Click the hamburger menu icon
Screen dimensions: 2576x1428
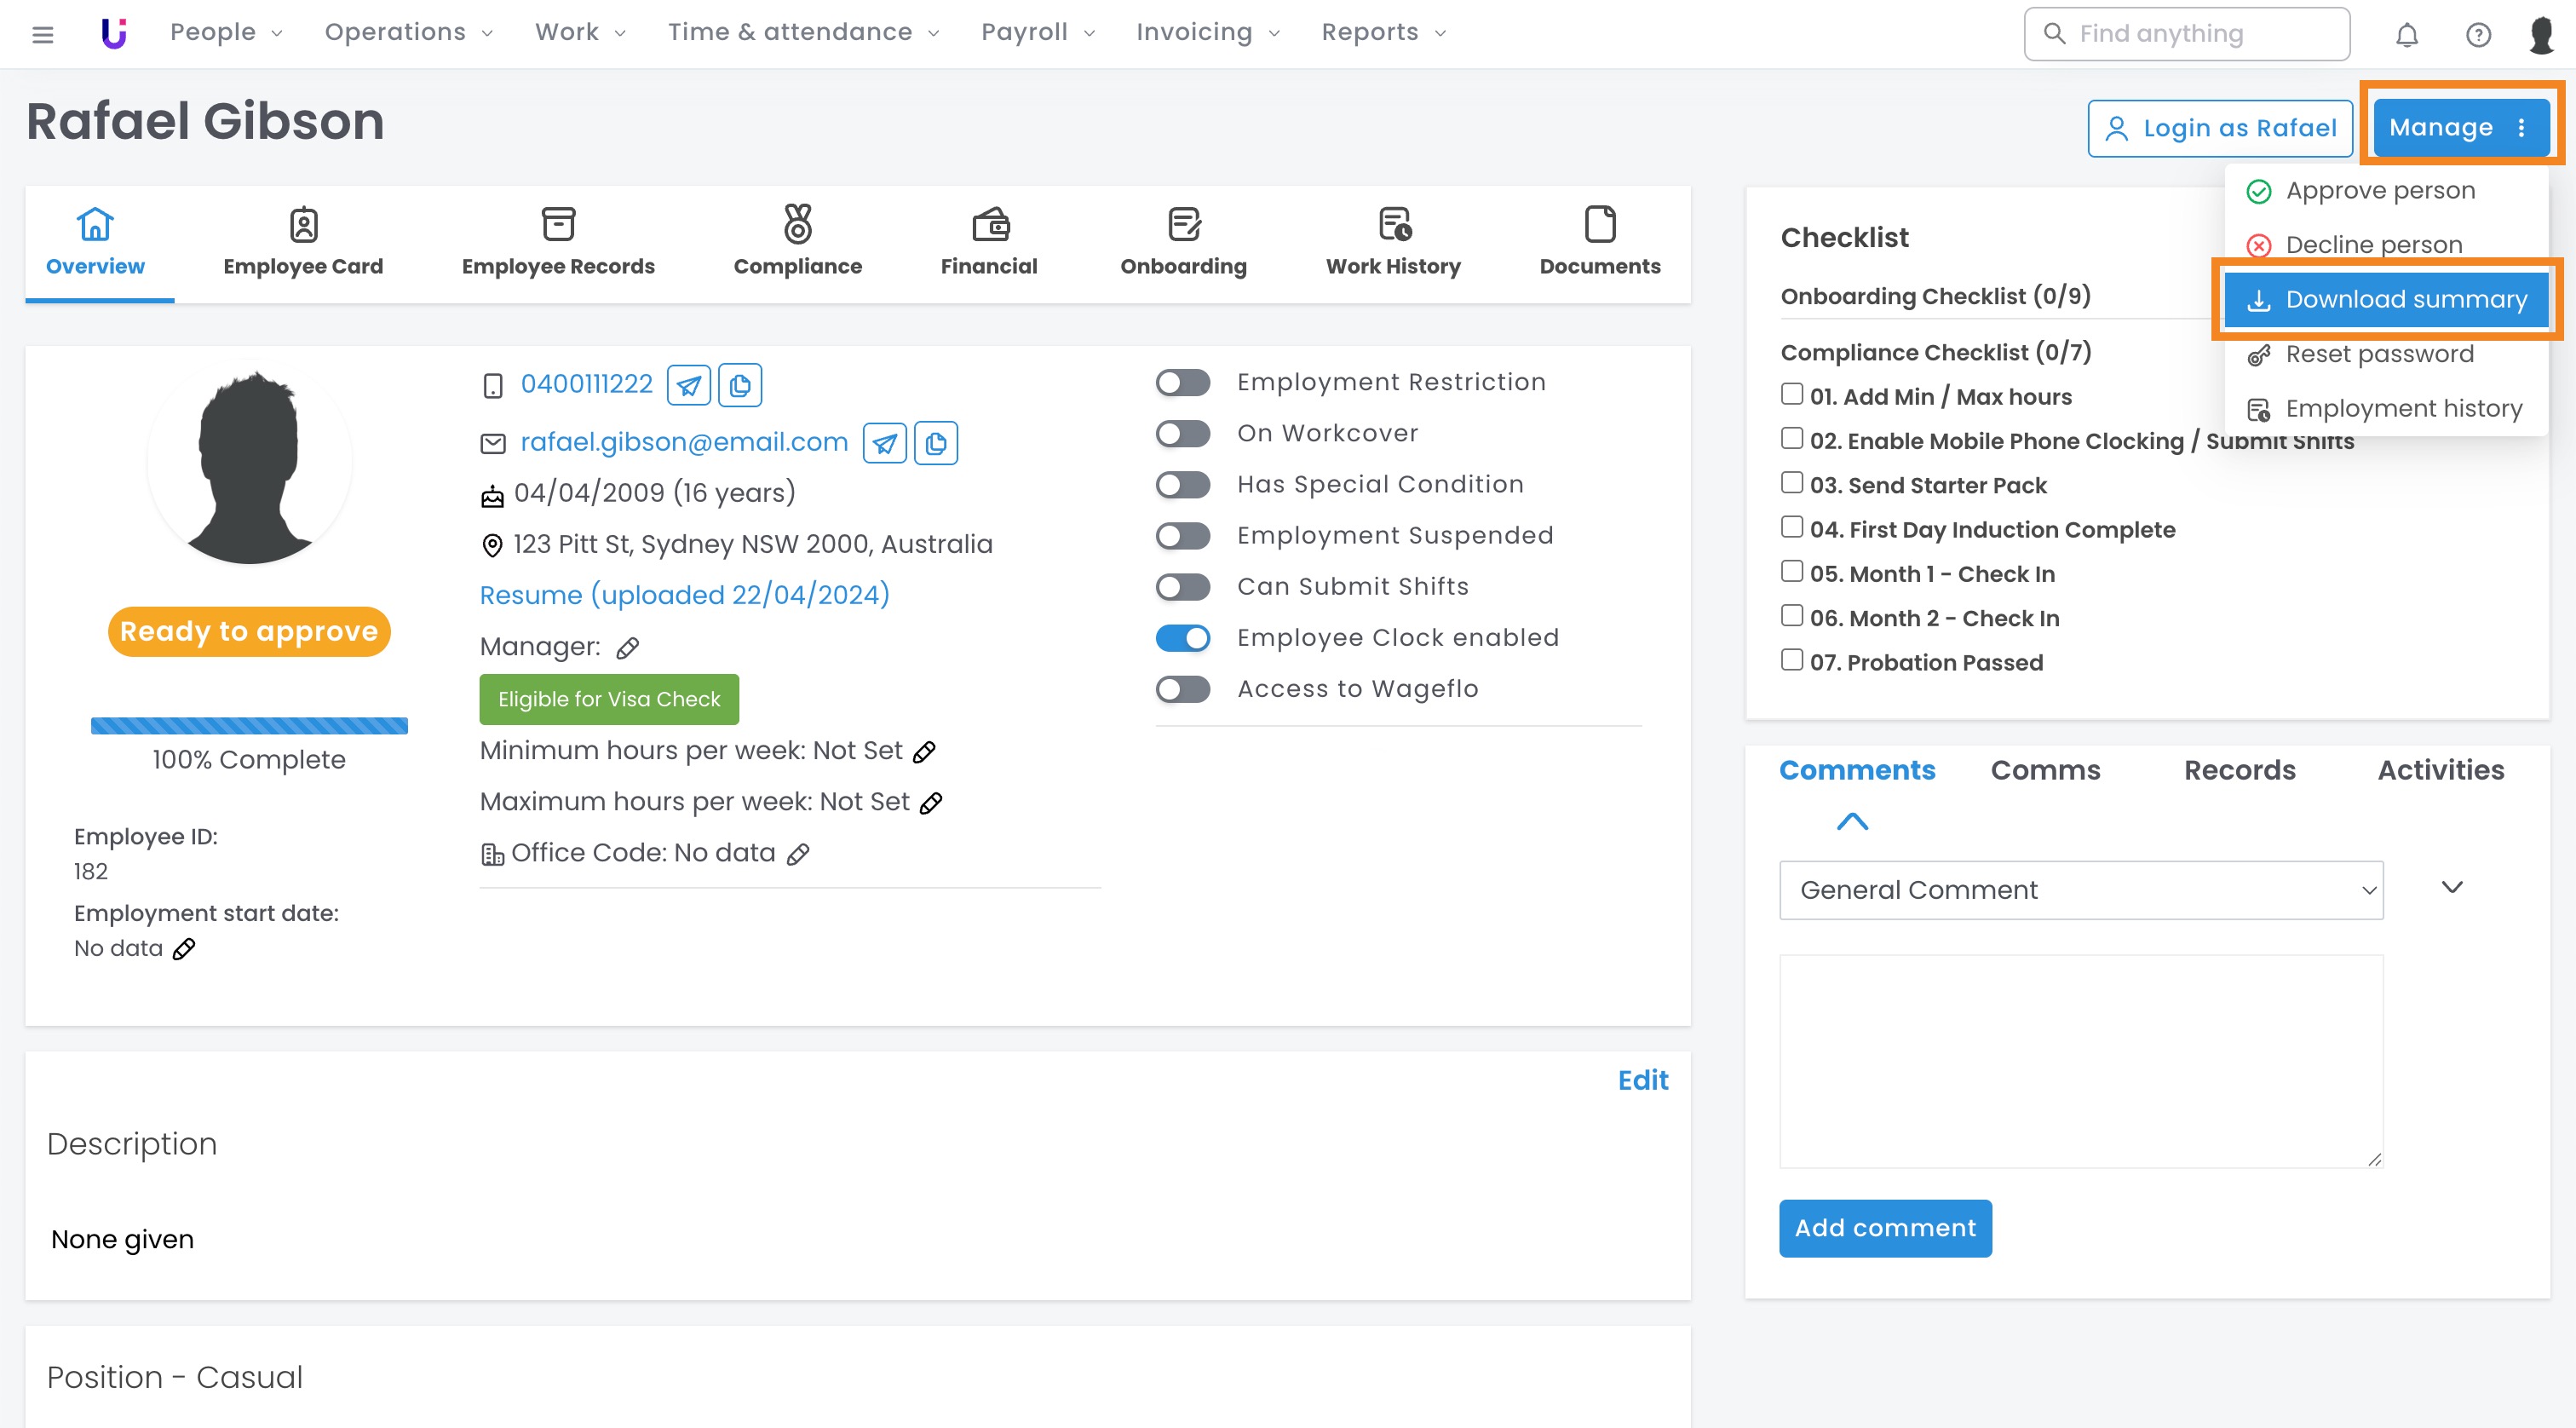42,35
